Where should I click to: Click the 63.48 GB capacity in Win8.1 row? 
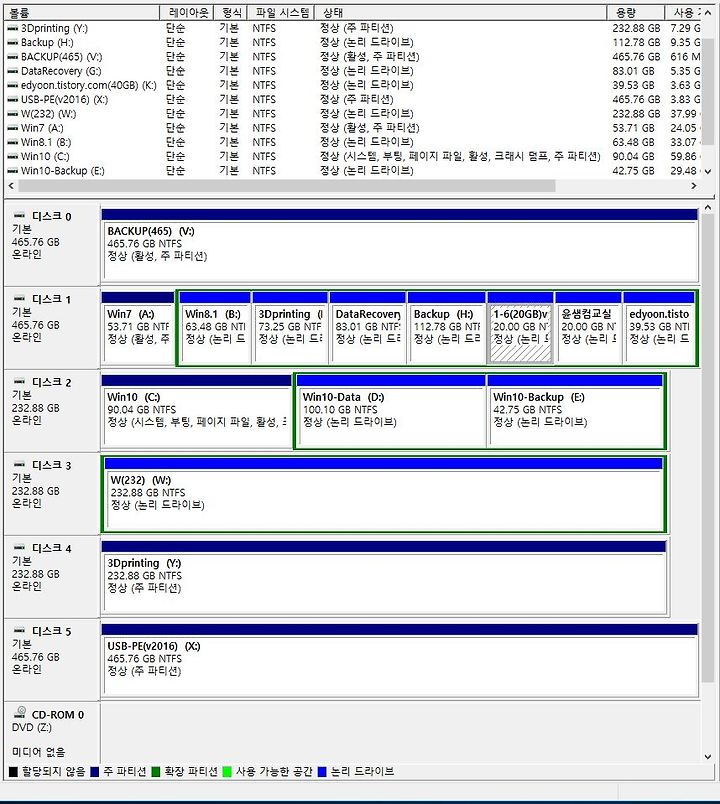(x=633, y=142)
